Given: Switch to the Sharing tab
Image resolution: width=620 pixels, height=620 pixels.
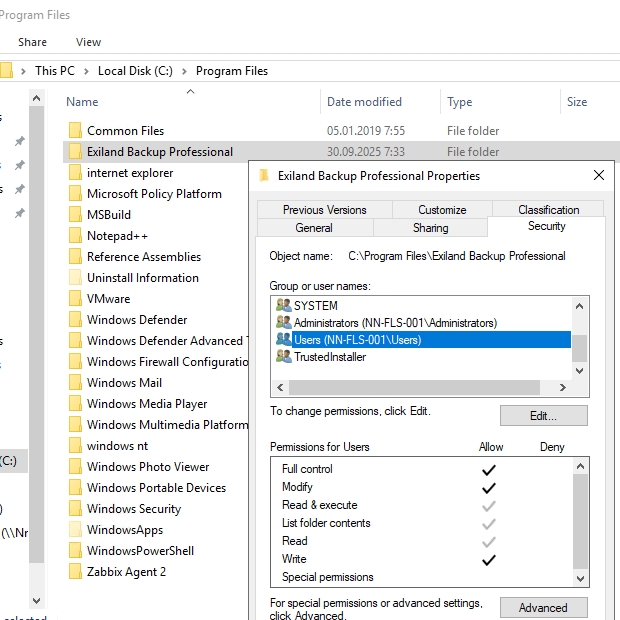Looking at the screenshot, I should click(430, 228).
